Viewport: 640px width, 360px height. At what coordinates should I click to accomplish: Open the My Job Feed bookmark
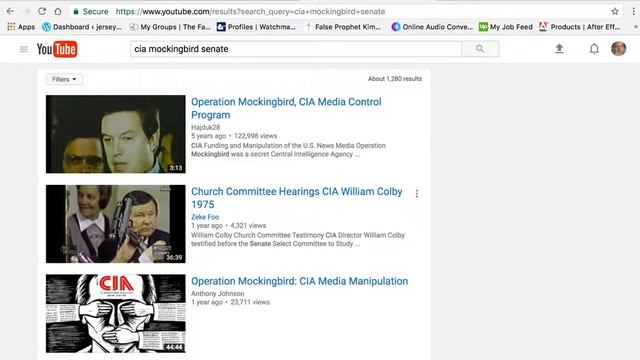[506, 27]
